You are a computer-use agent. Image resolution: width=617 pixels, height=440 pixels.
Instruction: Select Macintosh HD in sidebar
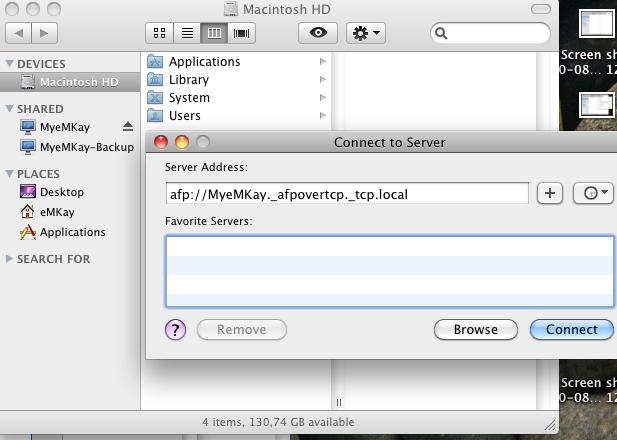(x=70, y=82)
